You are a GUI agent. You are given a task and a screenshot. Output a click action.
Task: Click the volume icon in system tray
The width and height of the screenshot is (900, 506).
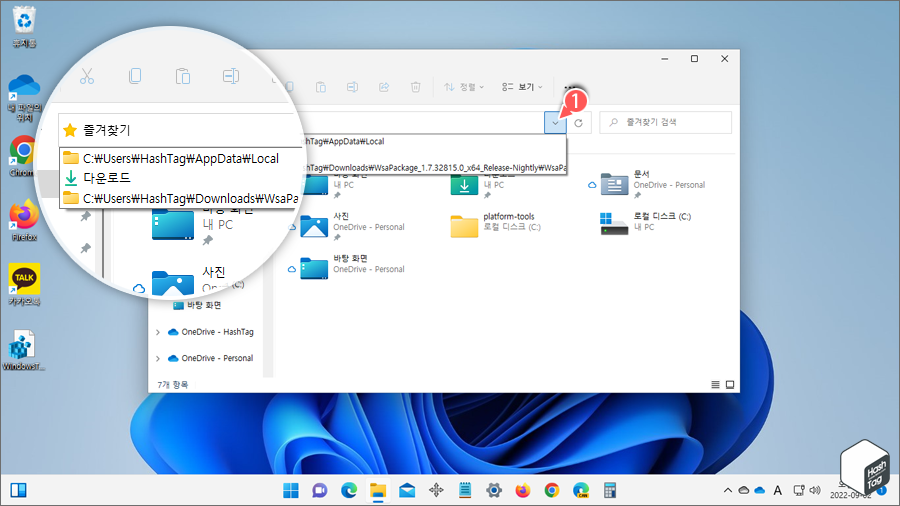pos(815,491)
